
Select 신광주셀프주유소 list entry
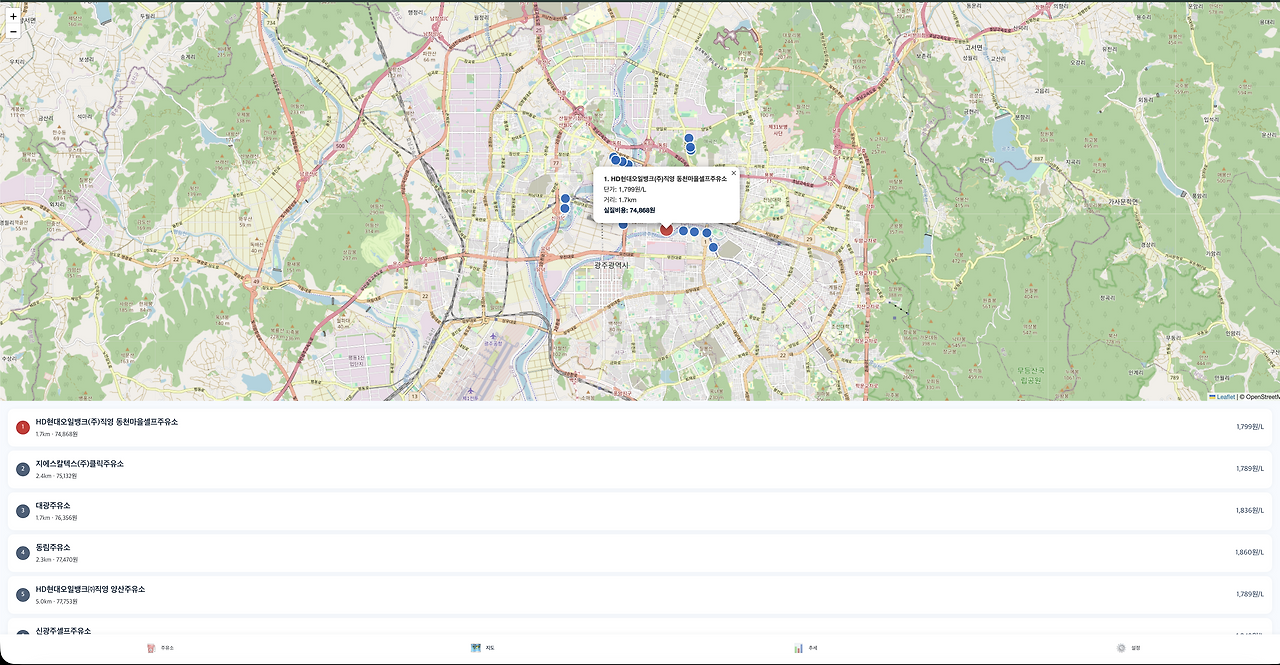click(640, 627)
